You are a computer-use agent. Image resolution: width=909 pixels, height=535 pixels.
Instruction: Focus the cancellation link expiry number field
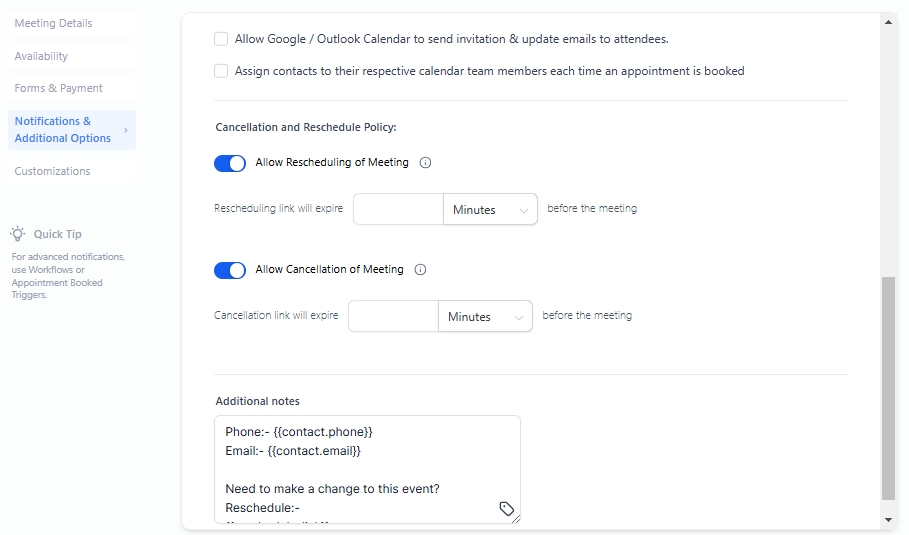point(393,317)
